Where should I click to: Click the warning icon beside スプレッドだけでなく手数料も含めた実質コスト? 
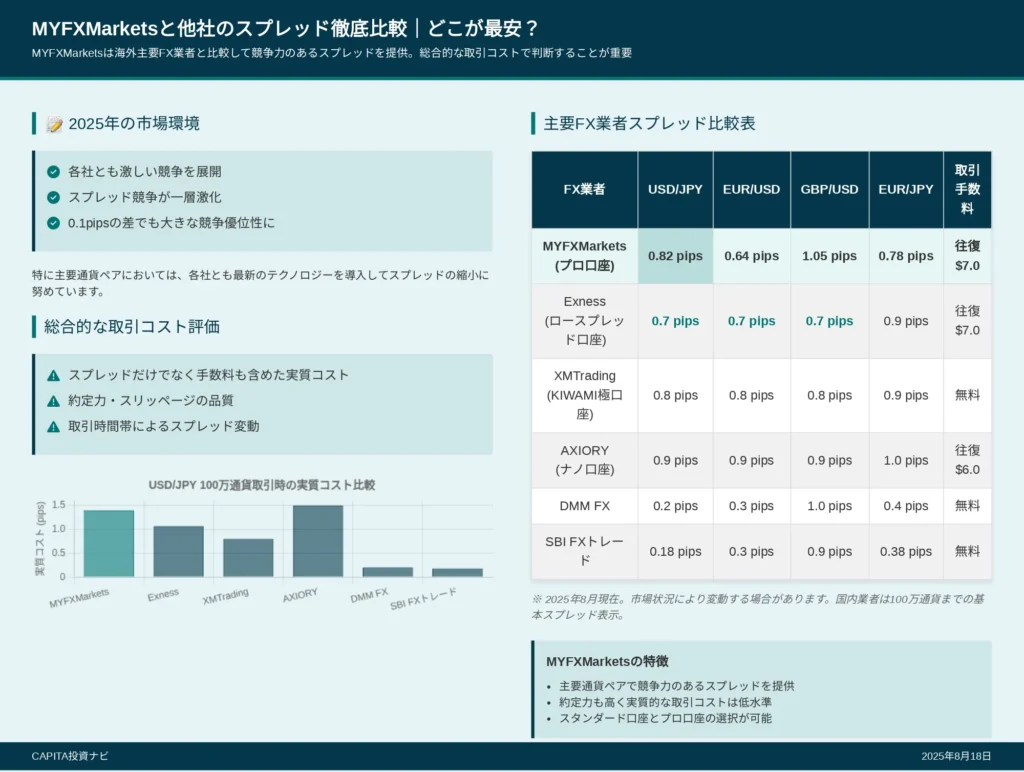click(x=54, y=376)
